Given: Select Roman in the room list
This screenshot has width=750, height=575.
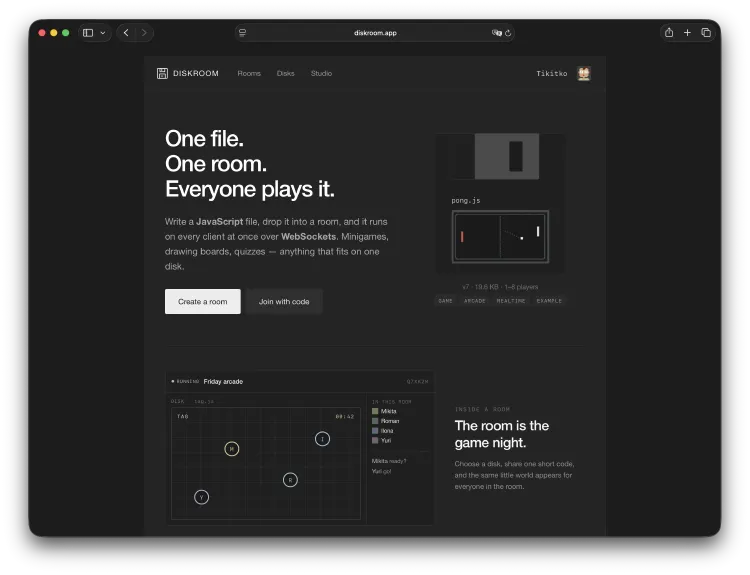Looking at the screenshot, I should coord(390,421).
